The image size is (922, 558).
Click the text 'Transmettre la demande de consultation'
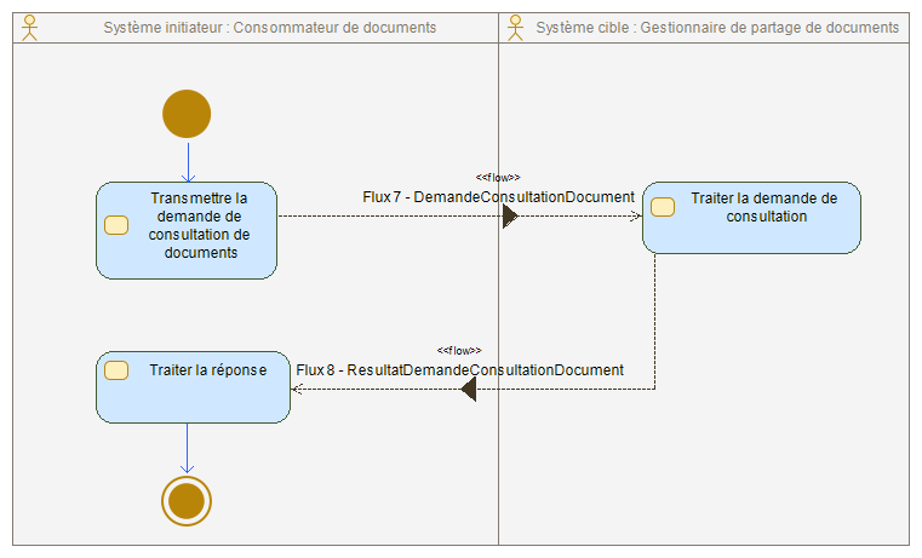click(199, 225)
